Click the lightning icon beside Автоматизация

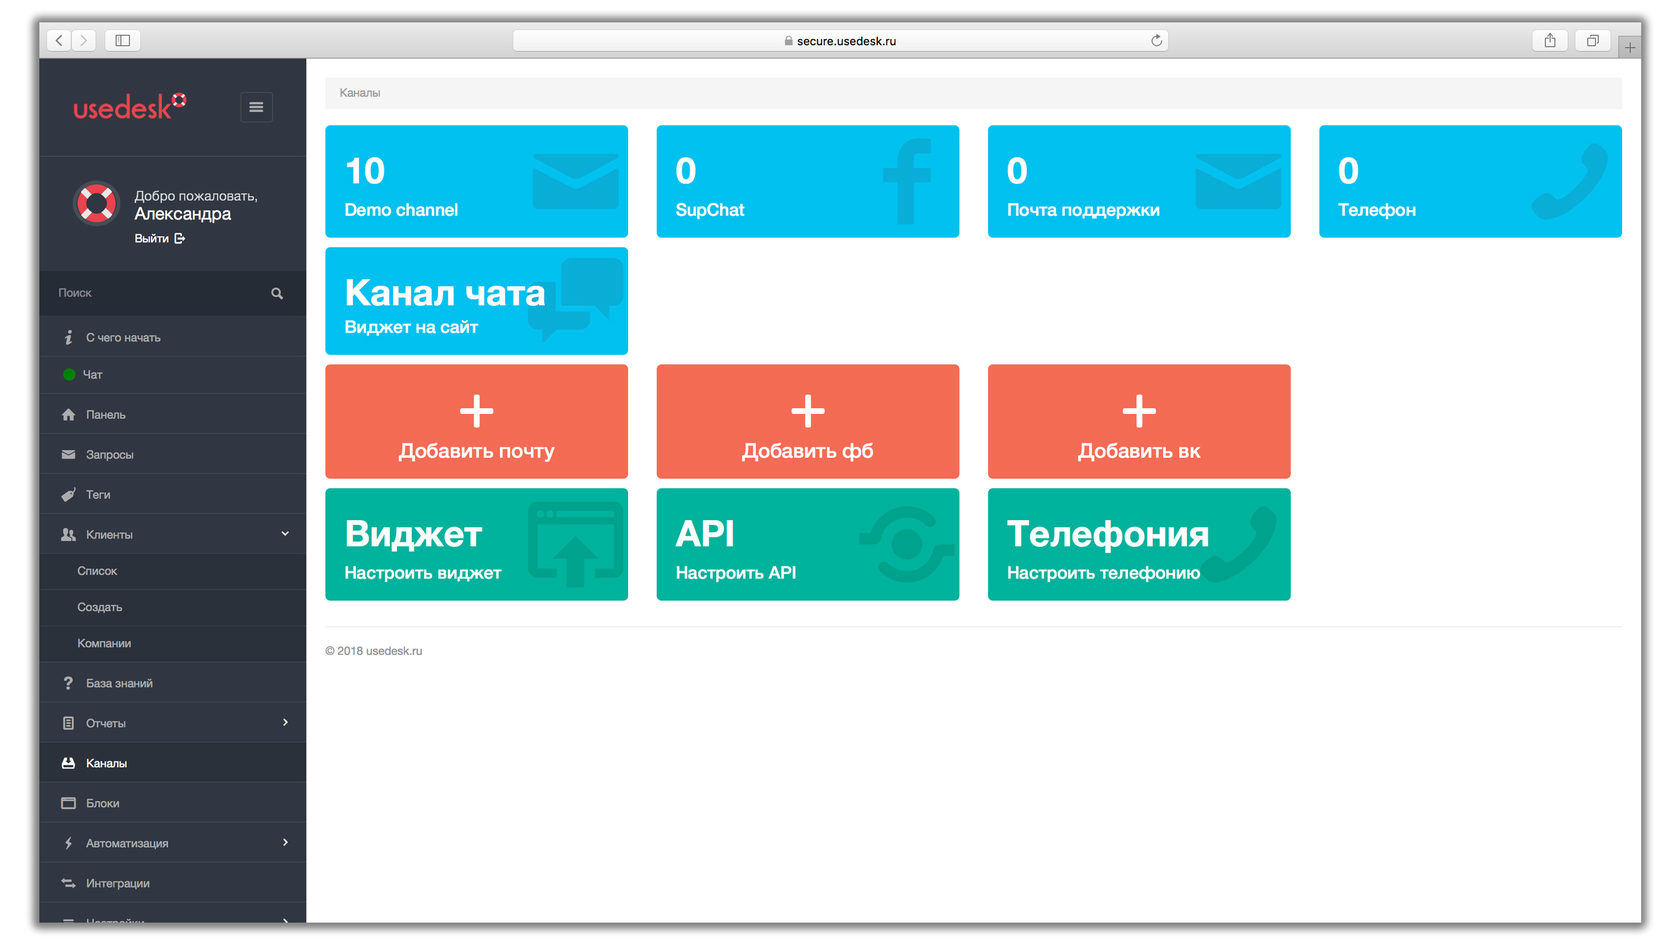click(x=68, y=843)
